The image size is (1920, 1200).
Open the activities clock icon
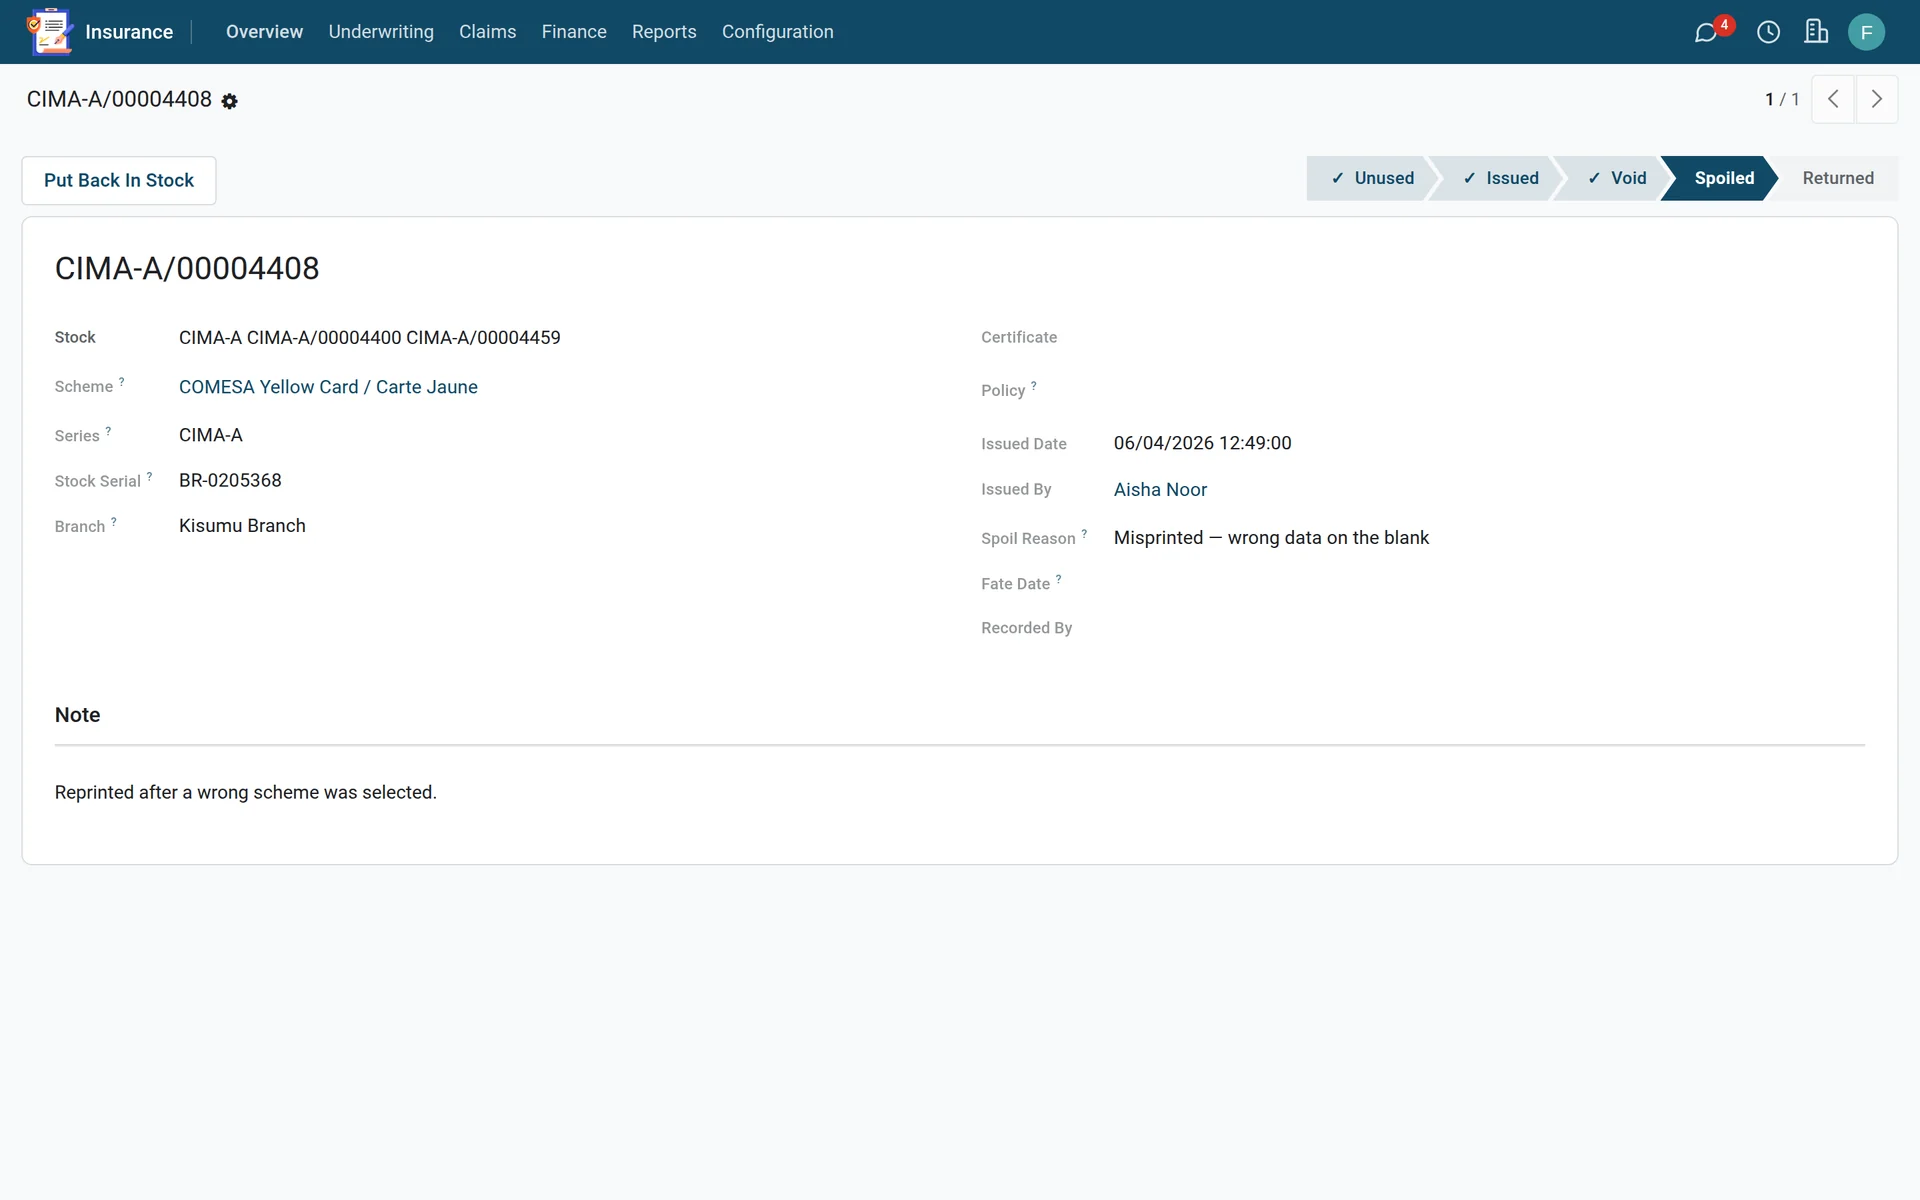point(1768,32)
